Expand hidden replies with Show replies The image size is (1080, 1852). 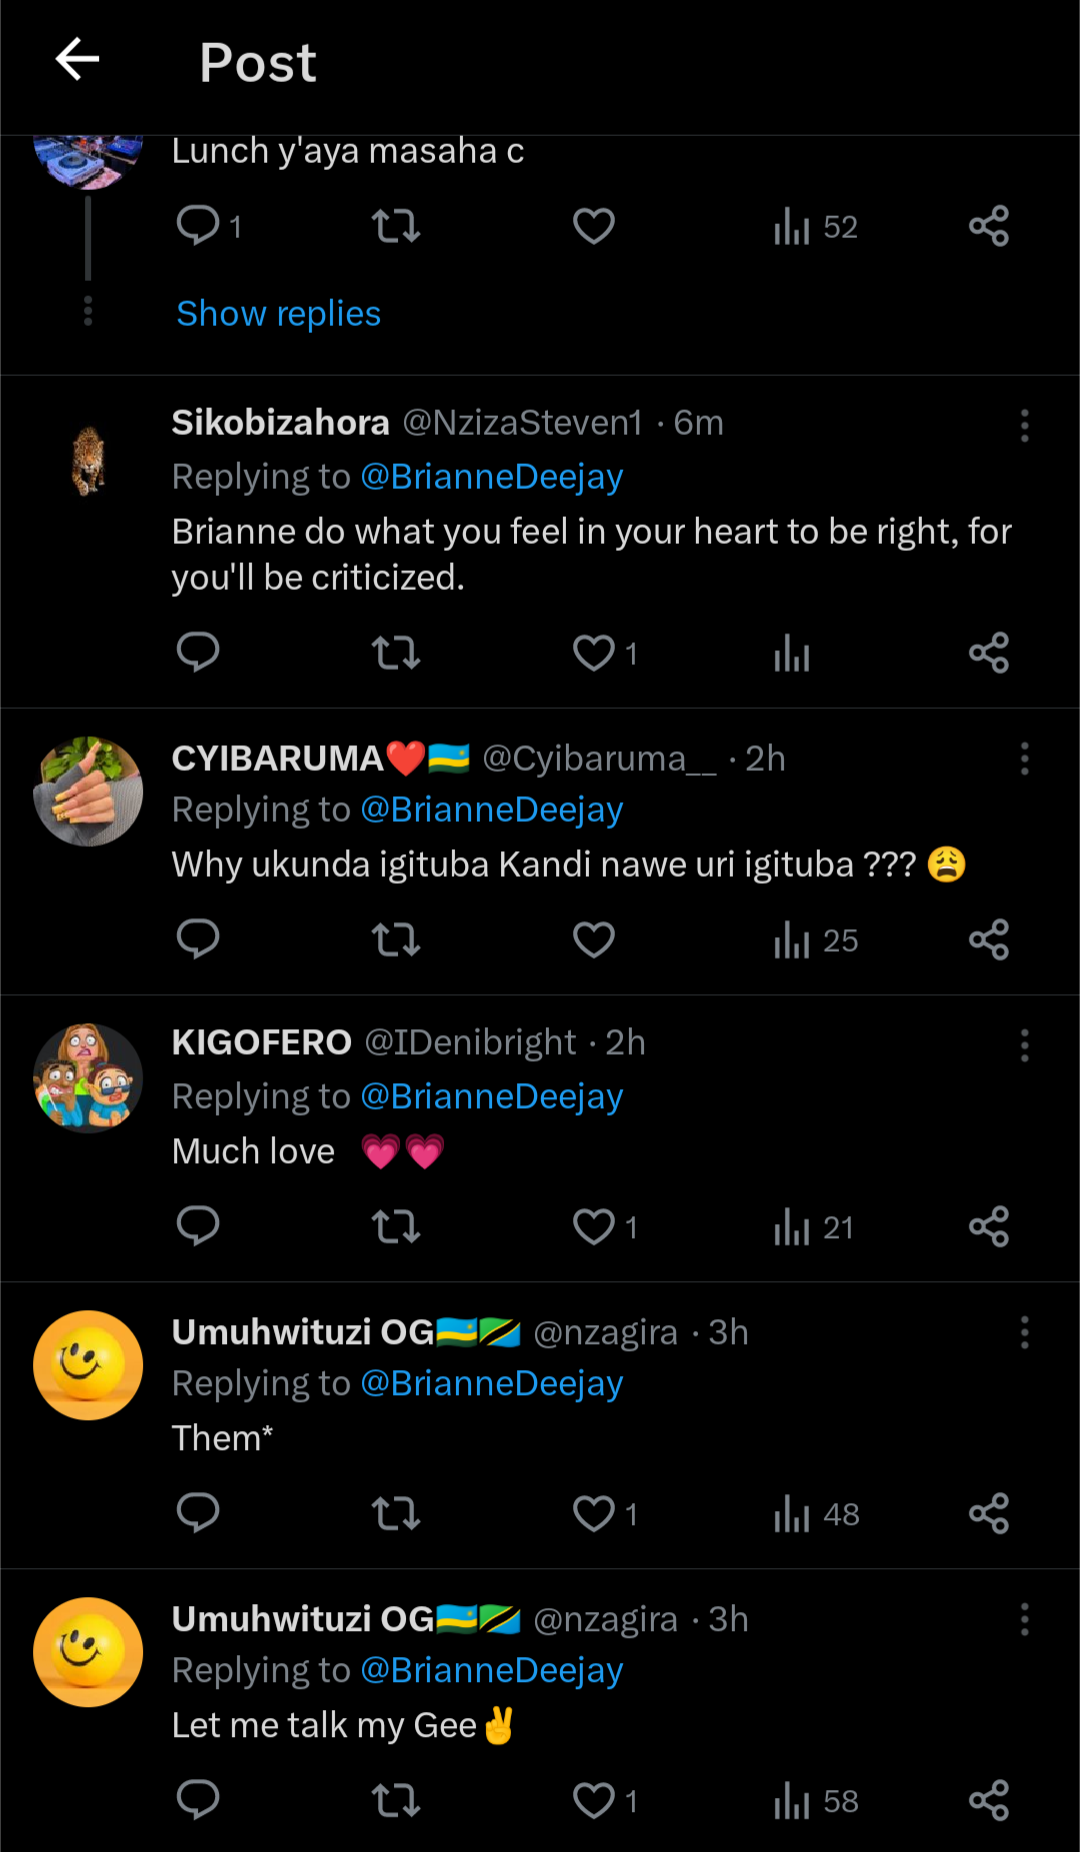click(278, 314)
